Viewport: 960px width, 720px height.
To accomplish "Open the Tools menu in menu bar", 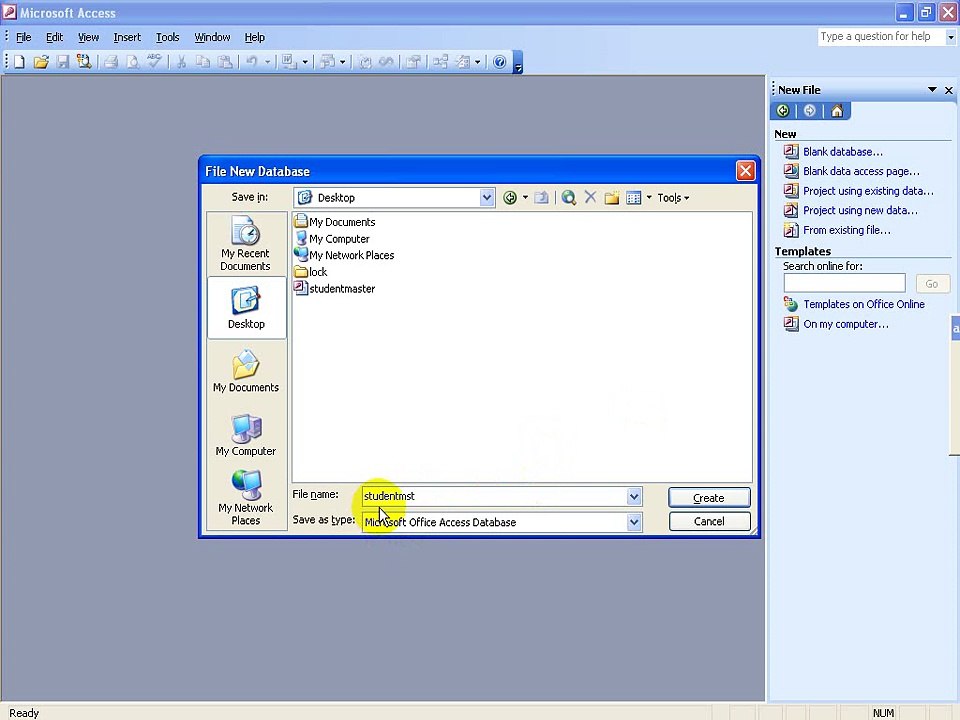I will click(167, 37).
